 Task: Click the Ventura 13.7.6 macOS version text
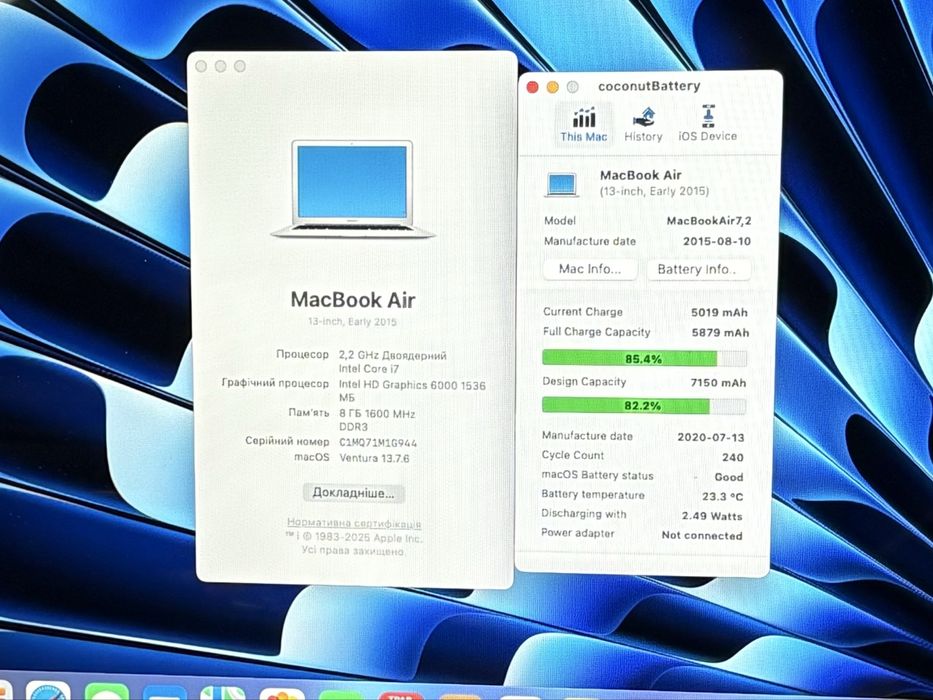[x=374, y=458]
